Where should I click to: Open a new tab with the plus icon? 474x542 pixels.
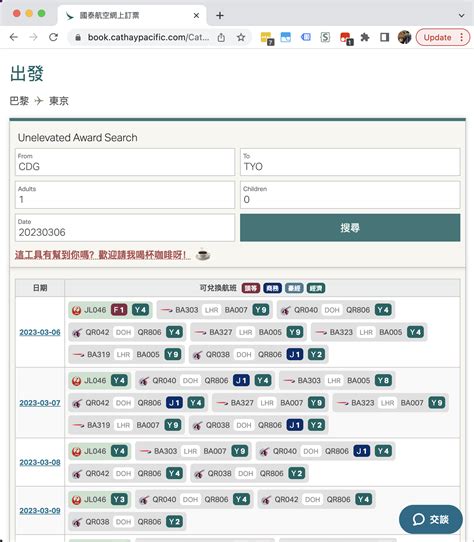point(220,16)
